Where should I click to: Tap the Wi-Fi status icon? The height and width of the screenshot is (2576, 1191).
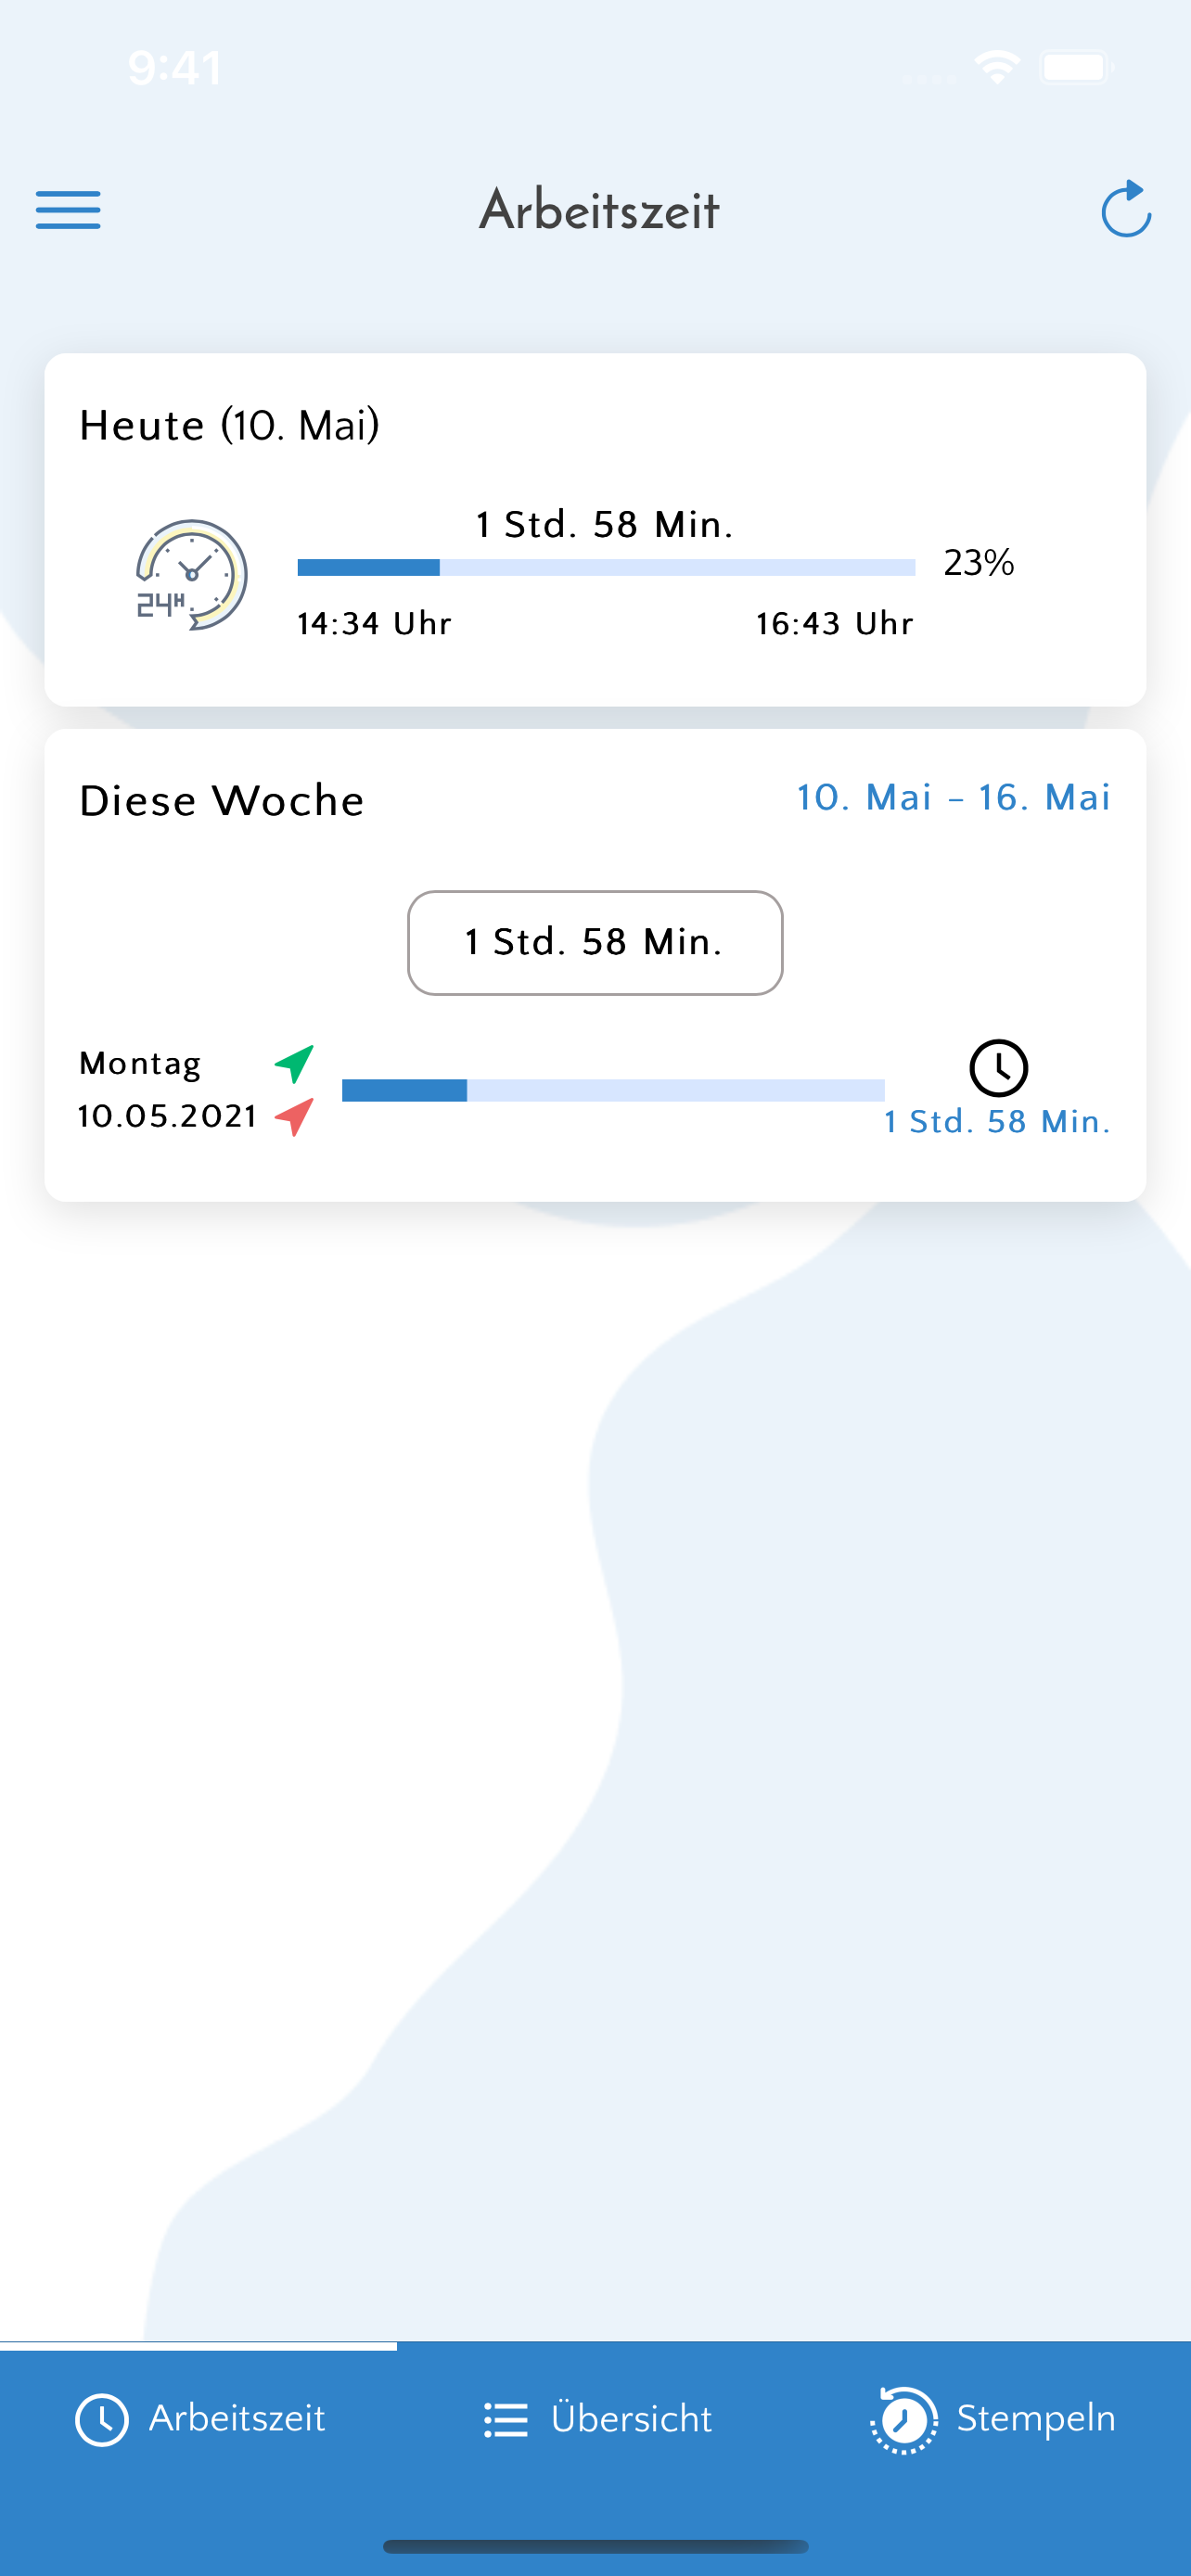(x=997, y=68)
